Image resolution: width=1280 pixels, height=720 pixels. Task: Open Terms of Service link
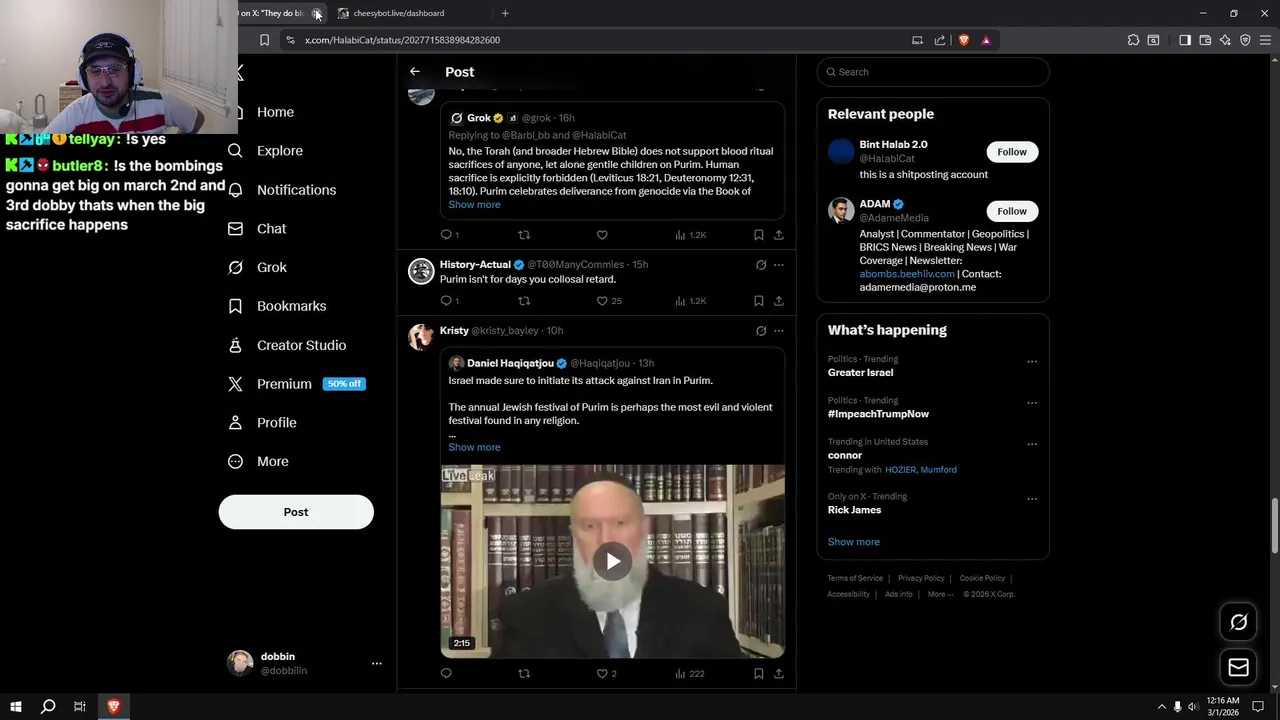point(855,578)
